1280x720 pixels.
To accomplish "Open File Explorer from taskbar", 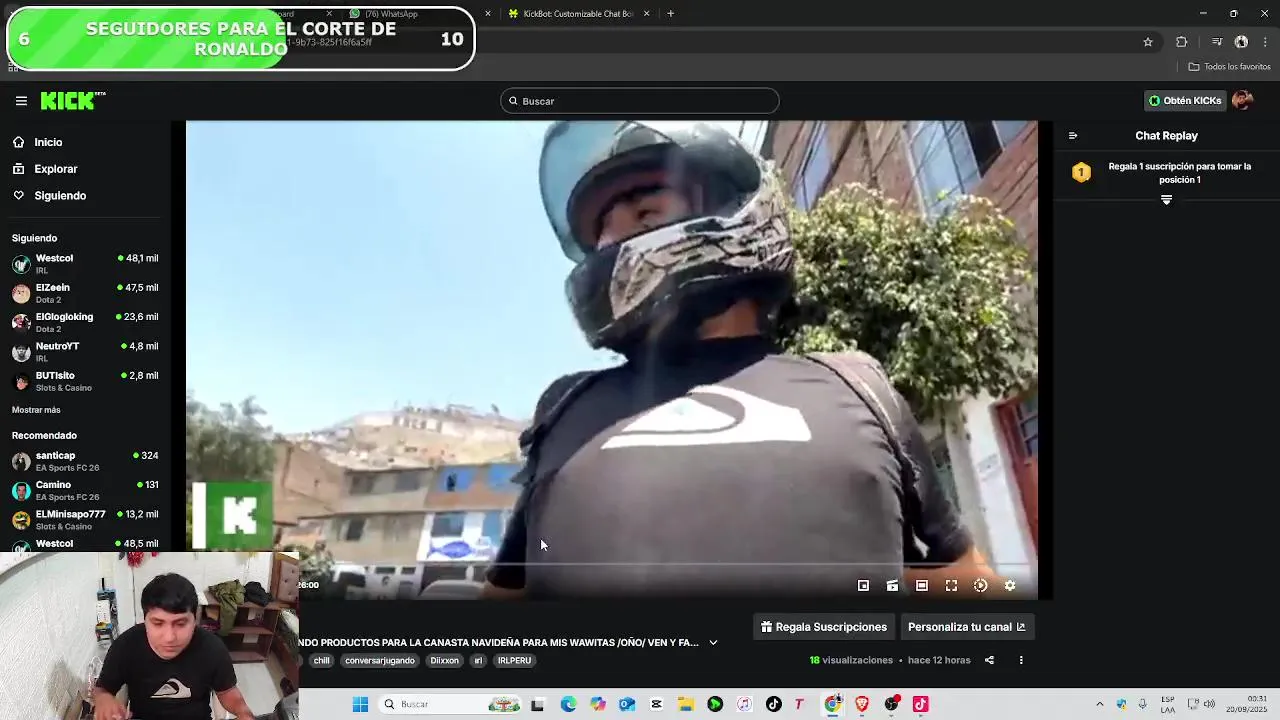I will pyautogui.click(x=685, y=704).
